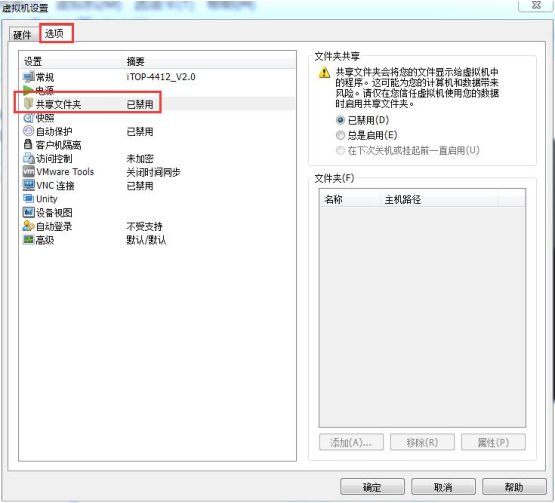
Task: Click the yellow warning triangle icon
Action: tap(324, 73)
